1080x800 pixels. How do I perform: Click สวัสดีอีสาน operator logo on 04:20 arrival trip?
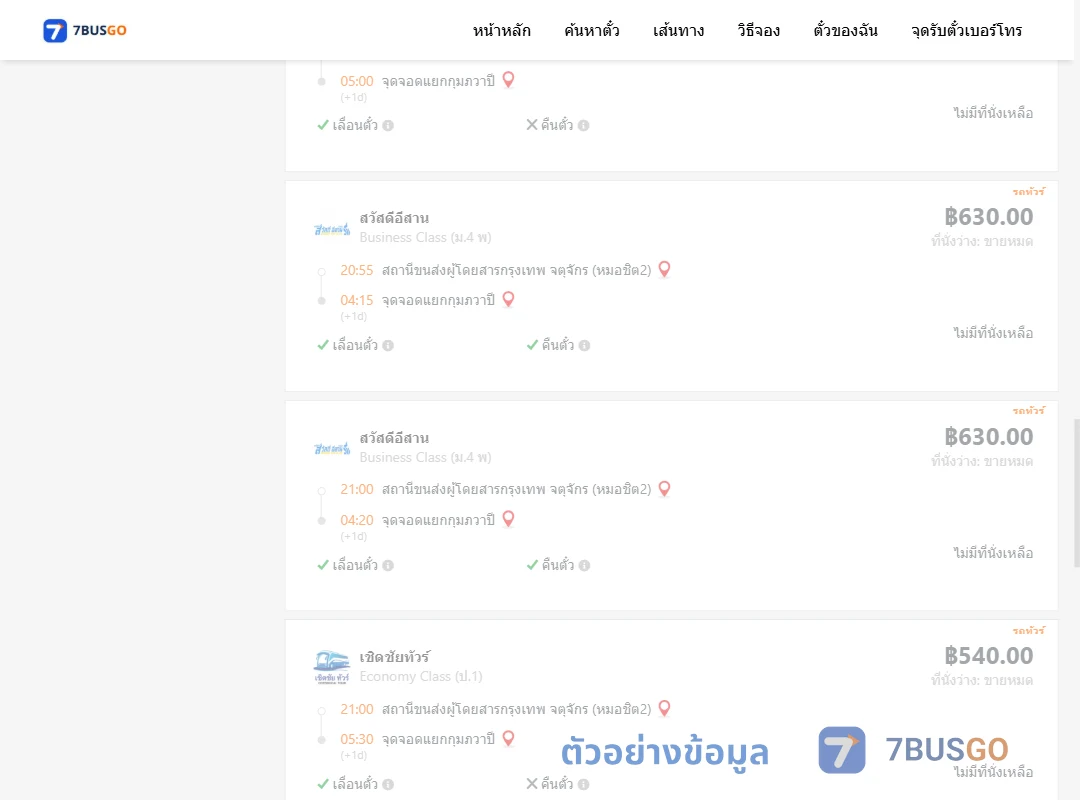pyautogui.click(x=332, y=449)
